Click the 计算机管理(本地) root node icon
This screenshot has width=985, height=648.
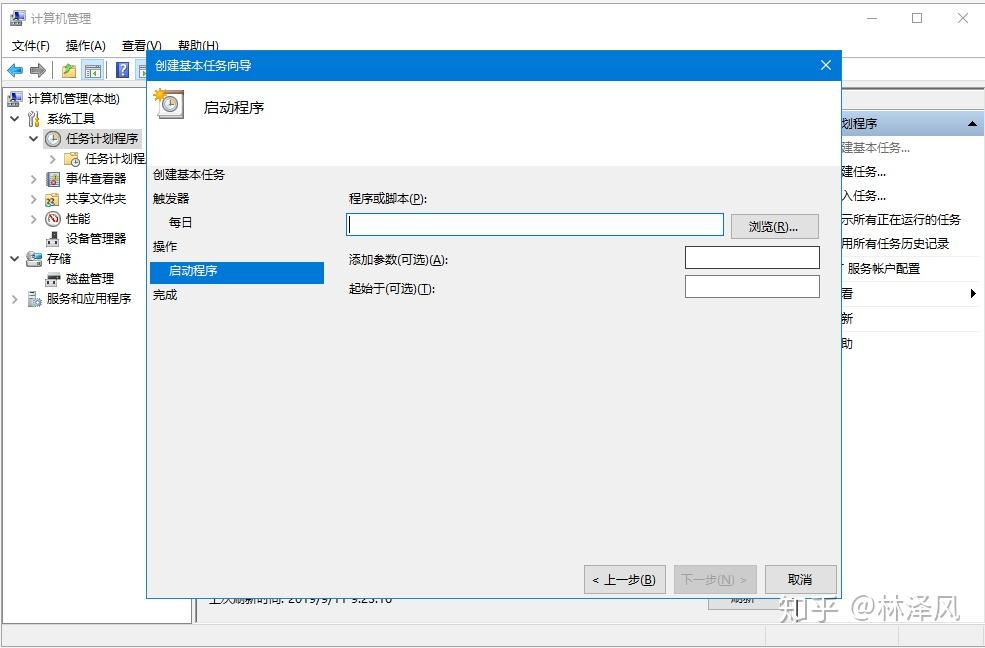[15, 99]
